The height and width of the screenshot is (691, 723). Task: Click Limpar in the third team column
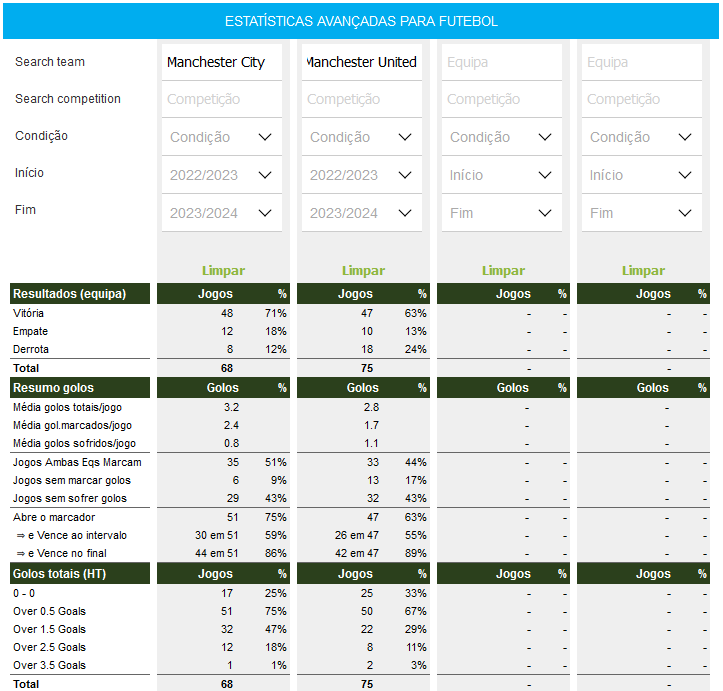click(x=504, y=271)
